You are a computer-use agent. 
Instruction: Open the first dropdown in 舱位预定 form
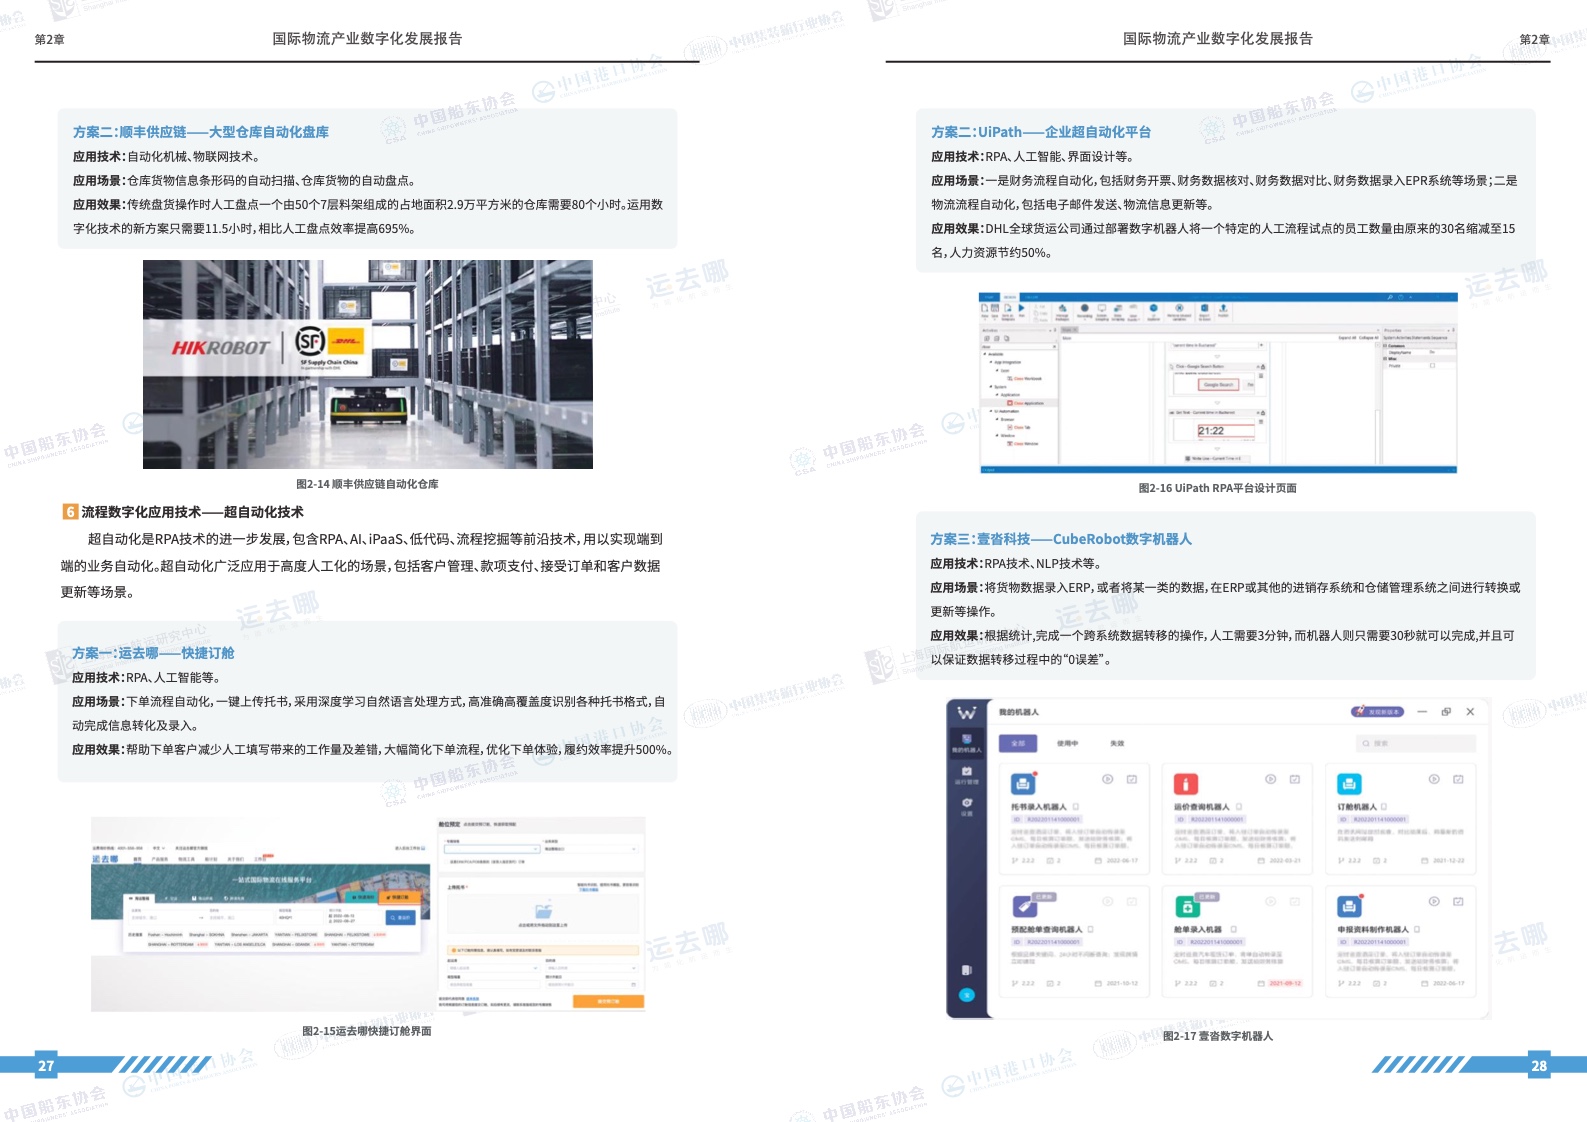coord(490,849)
